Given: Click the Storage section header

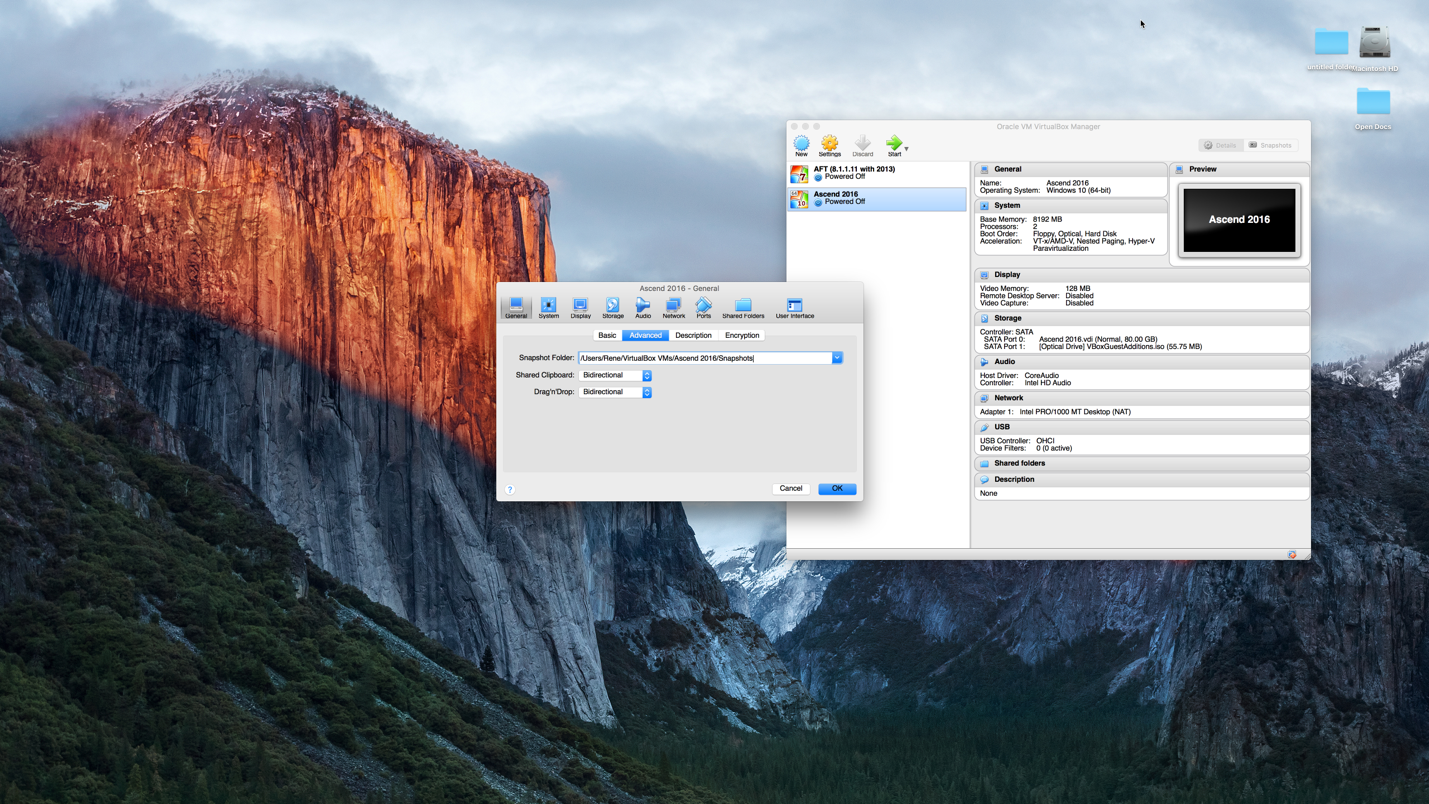Looking at the screenshot, I should point(1142,319).
